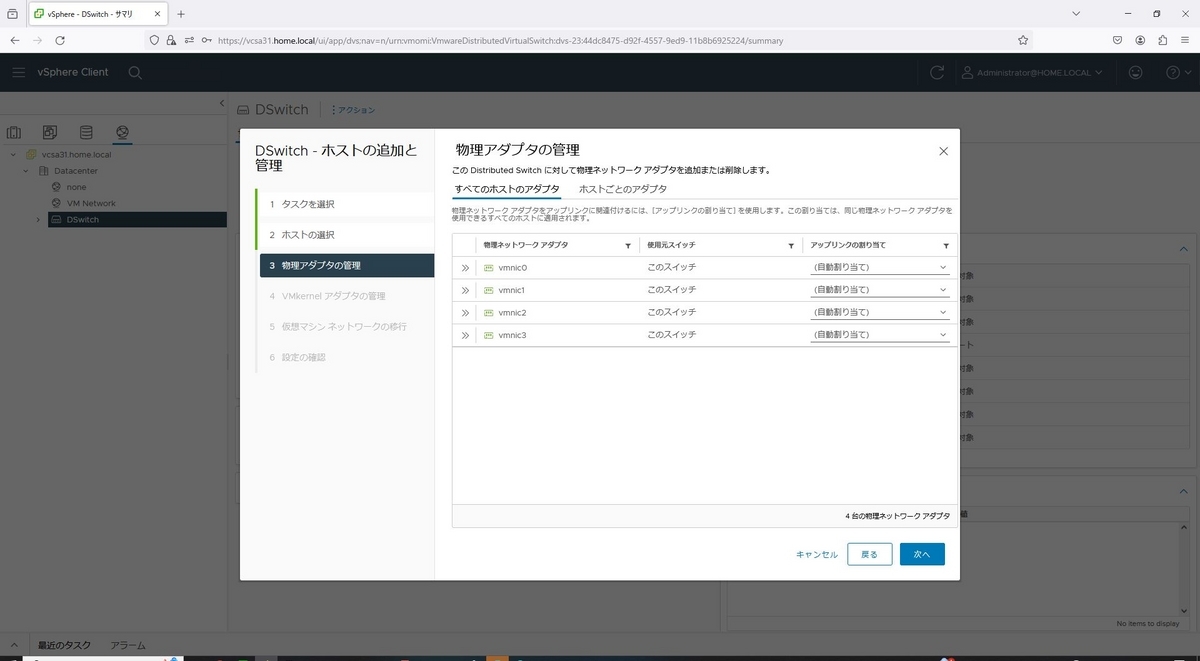Viewport: 1200px width, 661px height.
Task: Open uplink assignment dropdown for vmnic2
Action: [880, 312]
